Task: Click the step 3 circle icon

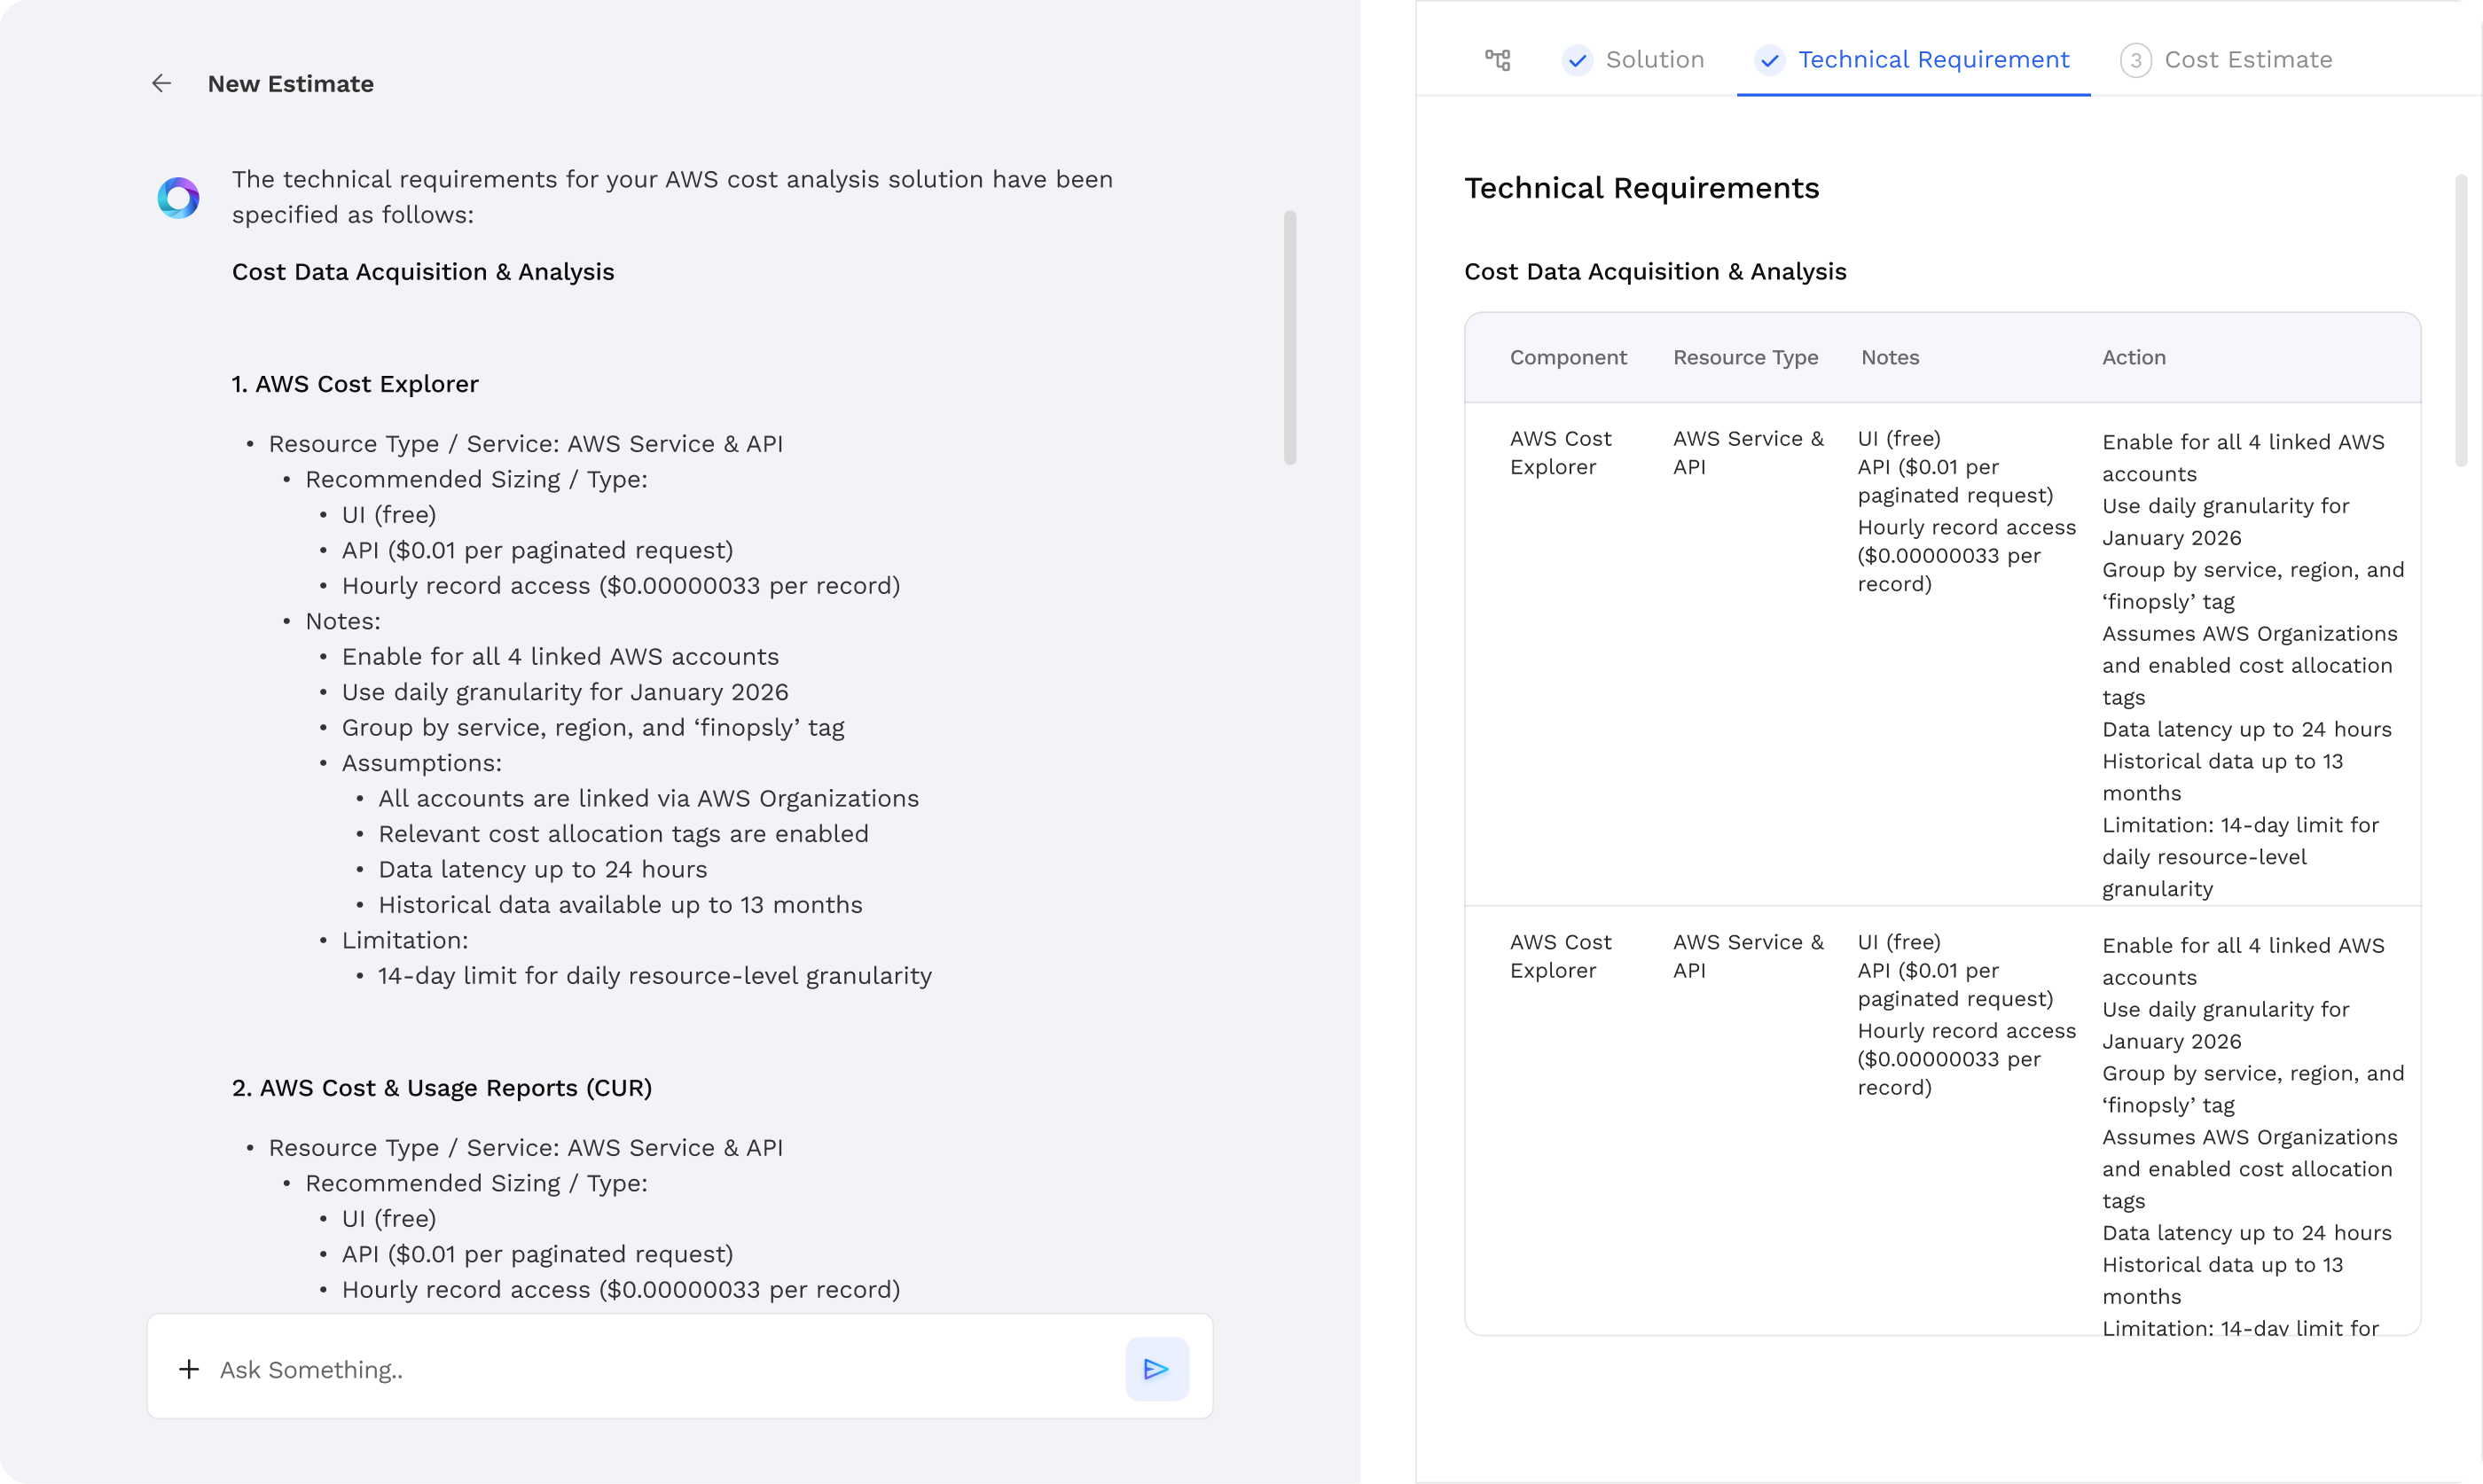Action: pos(2135,61)
